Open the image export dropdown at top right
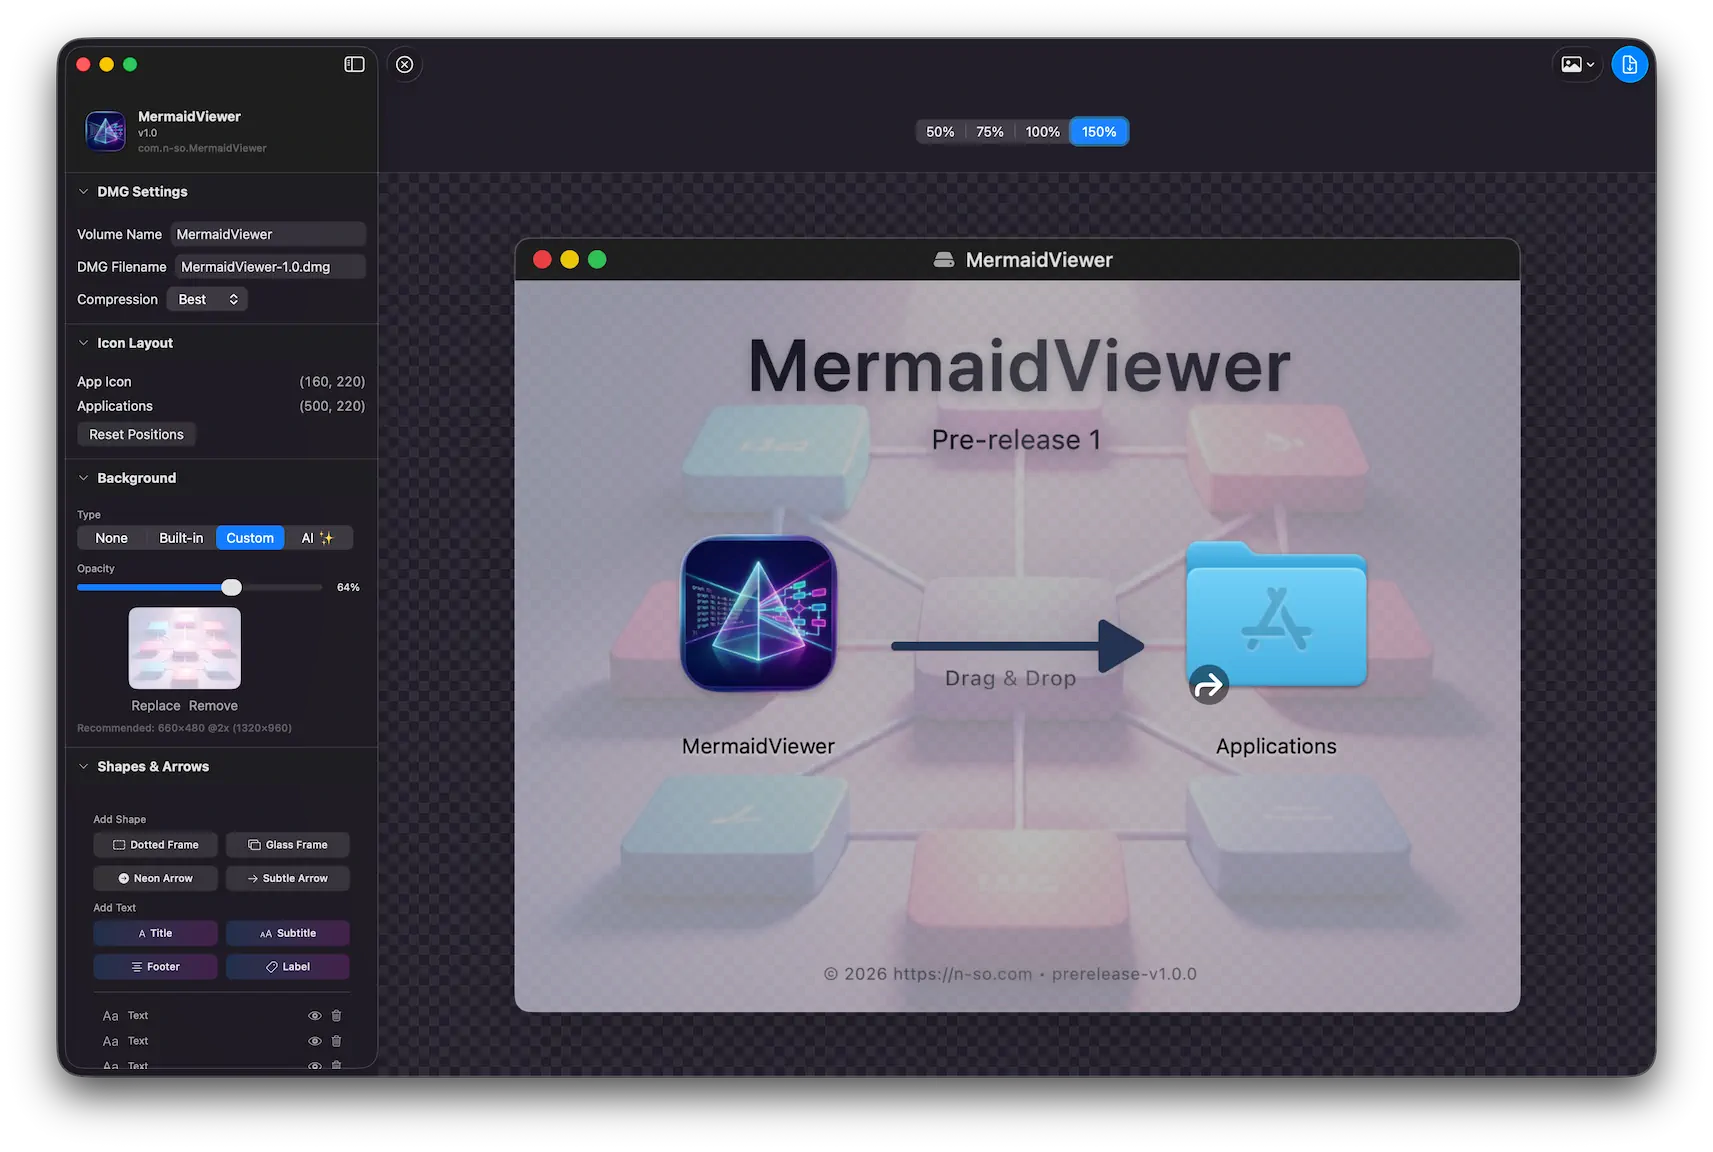Image resolution: width=1713 pixels, height=1152 pixels. click(x=1578, y=65)
